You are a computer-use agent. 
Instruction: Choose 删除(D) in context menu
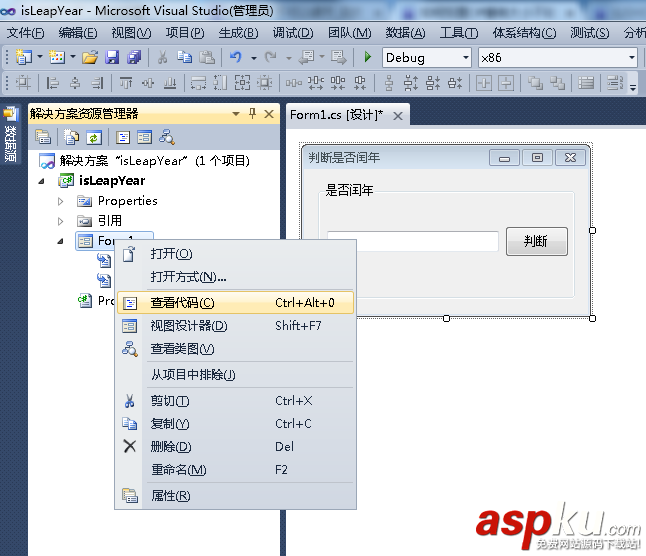coord(235,447)
